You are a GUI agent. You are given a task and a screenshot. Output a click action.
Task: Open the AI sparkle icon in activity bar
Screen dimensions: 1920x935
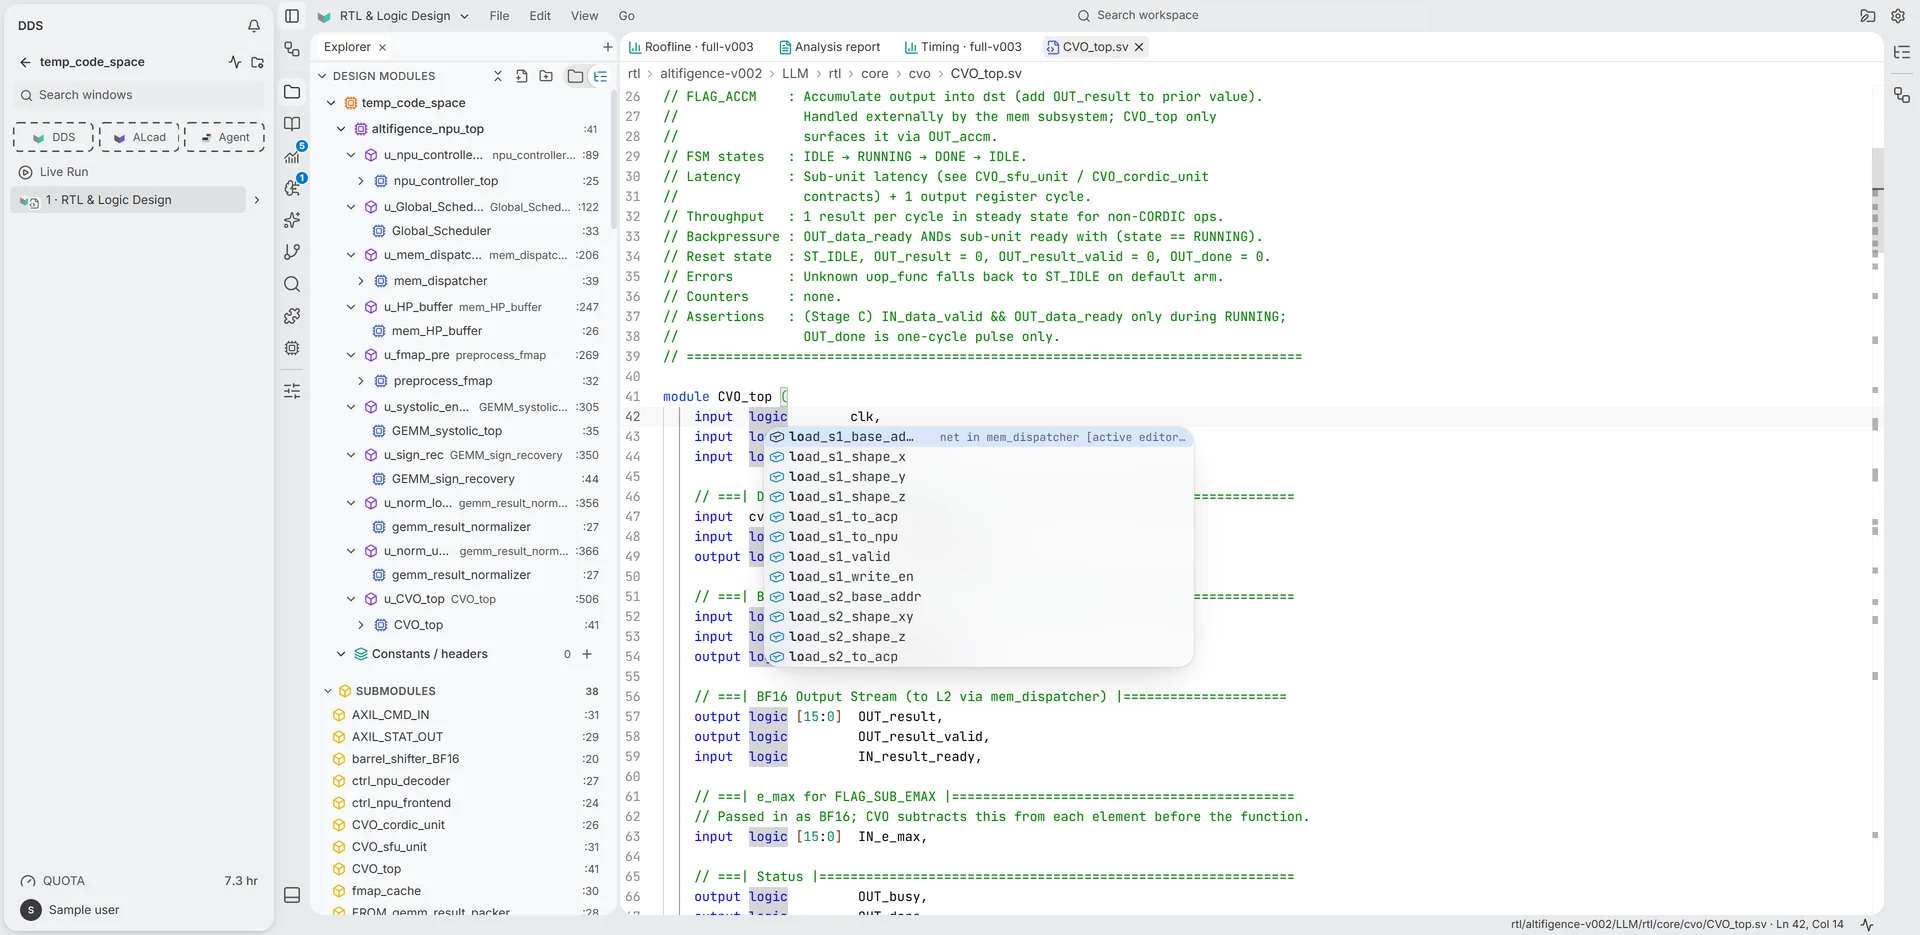pyautogui.click(x=292, y=220)
